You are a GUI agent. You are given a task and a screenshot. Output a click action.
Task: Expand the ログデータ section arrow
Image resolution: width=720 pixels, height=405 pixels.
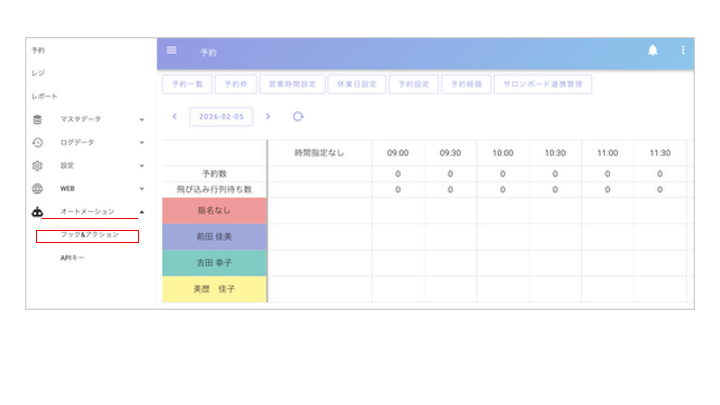142,142
